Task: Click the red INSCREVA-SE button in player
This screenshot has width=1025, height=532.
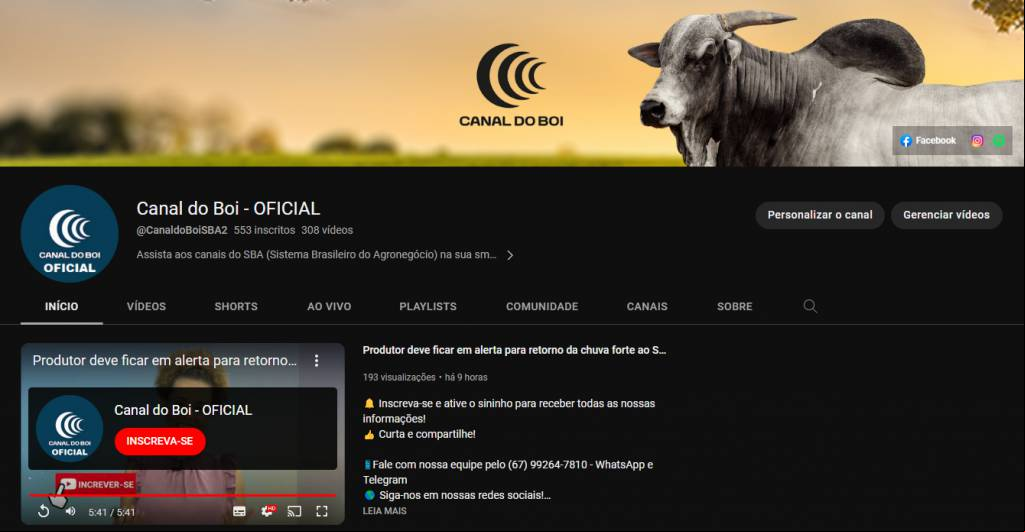Action: [160, 441]
